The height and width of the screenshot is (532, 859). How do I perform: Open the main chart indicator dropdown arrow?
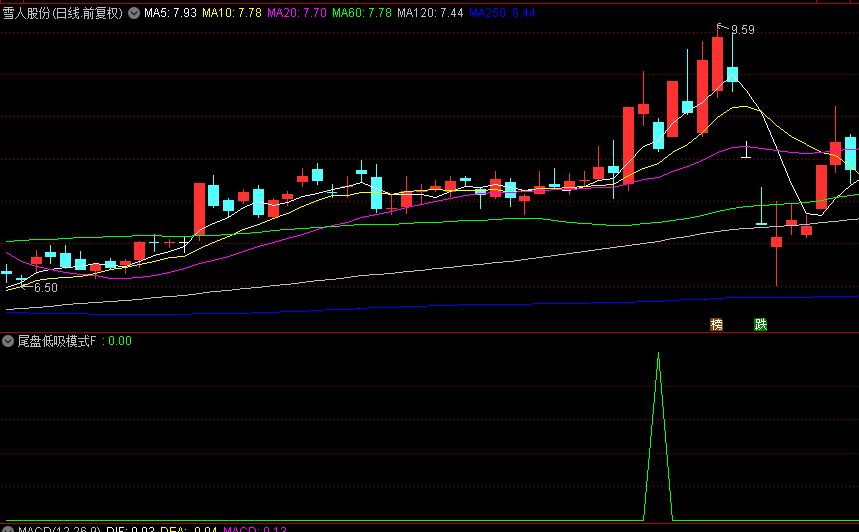(x=133, y=14)
